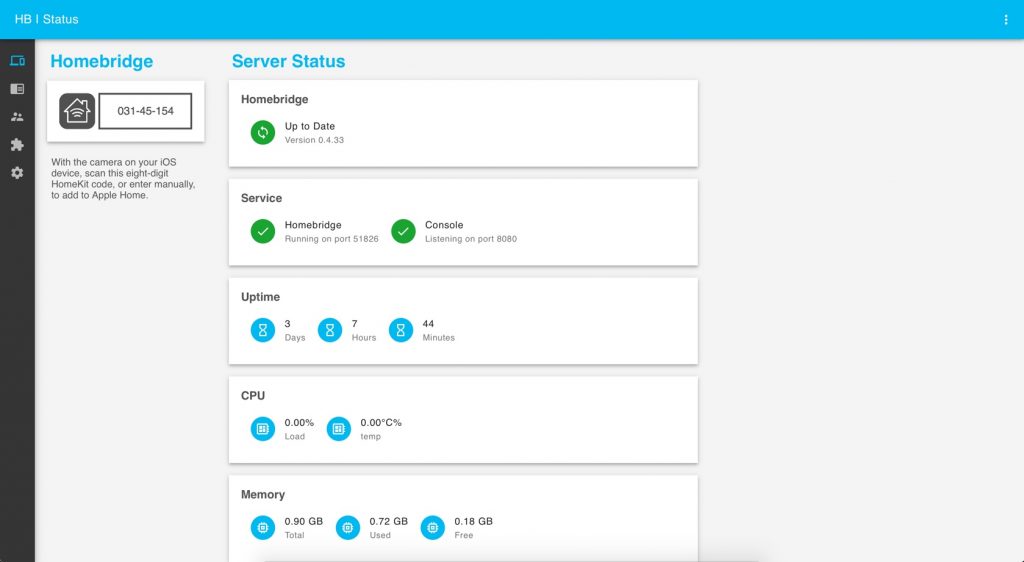This screenshot has height=562, width=1024.
Task: Click the Version 0.4.33 text
Action: pyautogui.click(x=314, y=140)
